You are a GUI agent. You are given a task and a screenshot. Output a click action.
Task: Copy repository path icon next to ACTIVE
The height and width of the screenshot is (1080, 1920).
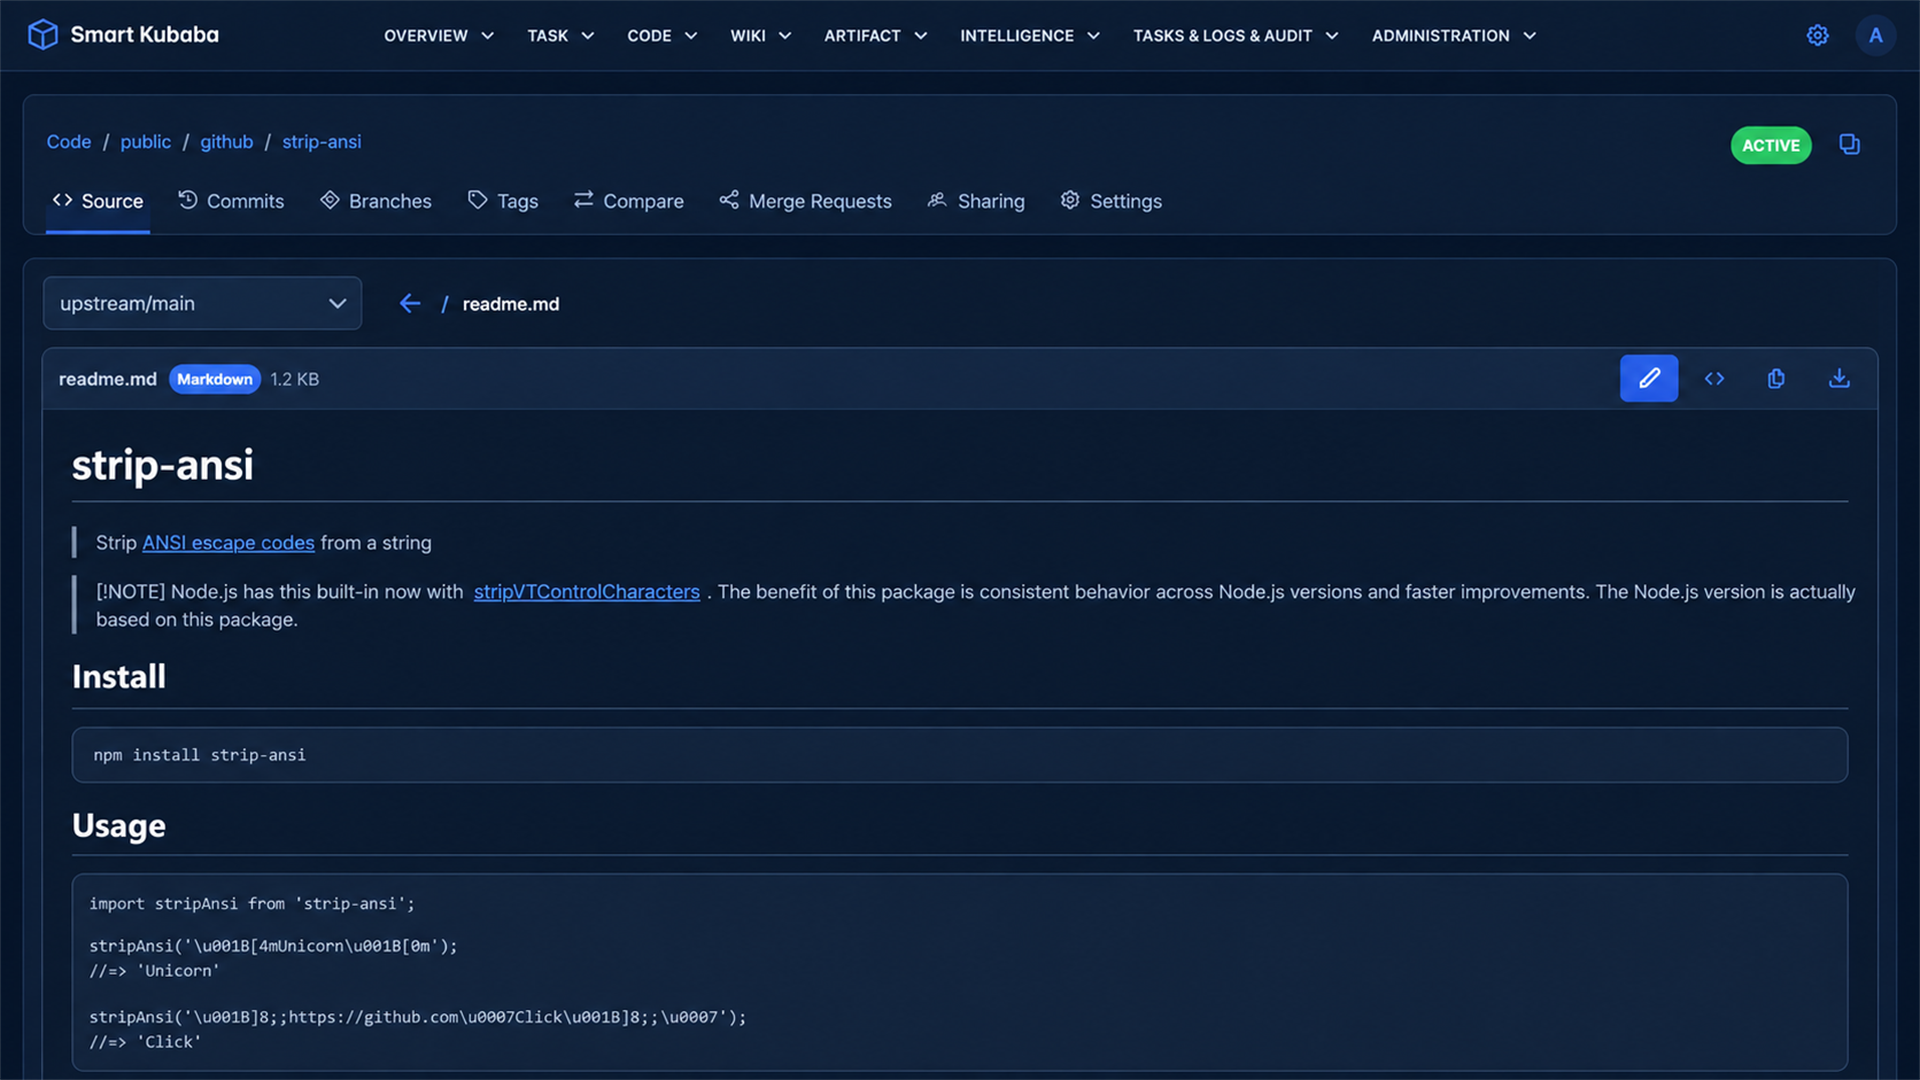(x=1849, y=145)
